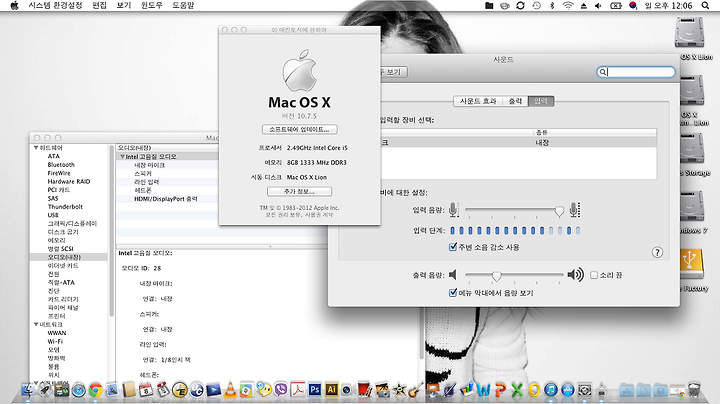This screenshot has width=720, height=404.
Task: Open OS X Lion drive on desktop
Action: (x=690, y=32)
